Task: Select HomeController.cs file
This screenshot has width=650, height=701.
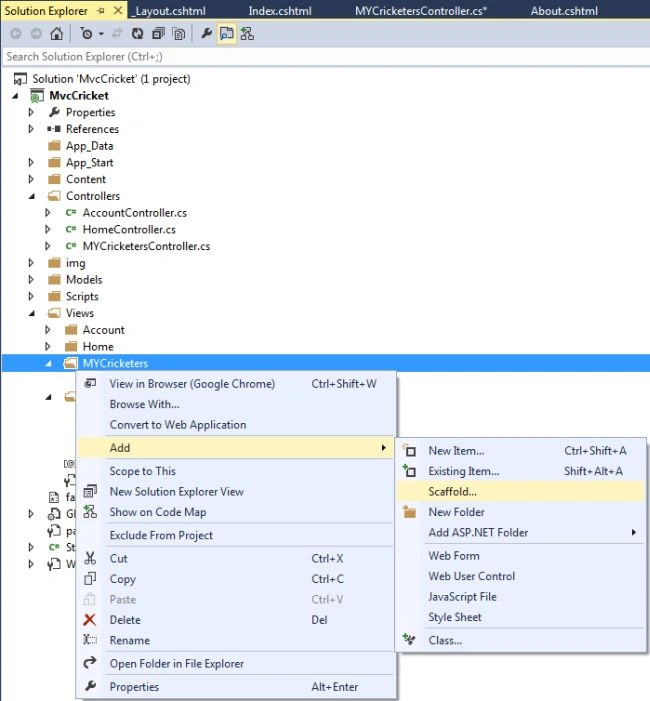Action: pos(129,229)
